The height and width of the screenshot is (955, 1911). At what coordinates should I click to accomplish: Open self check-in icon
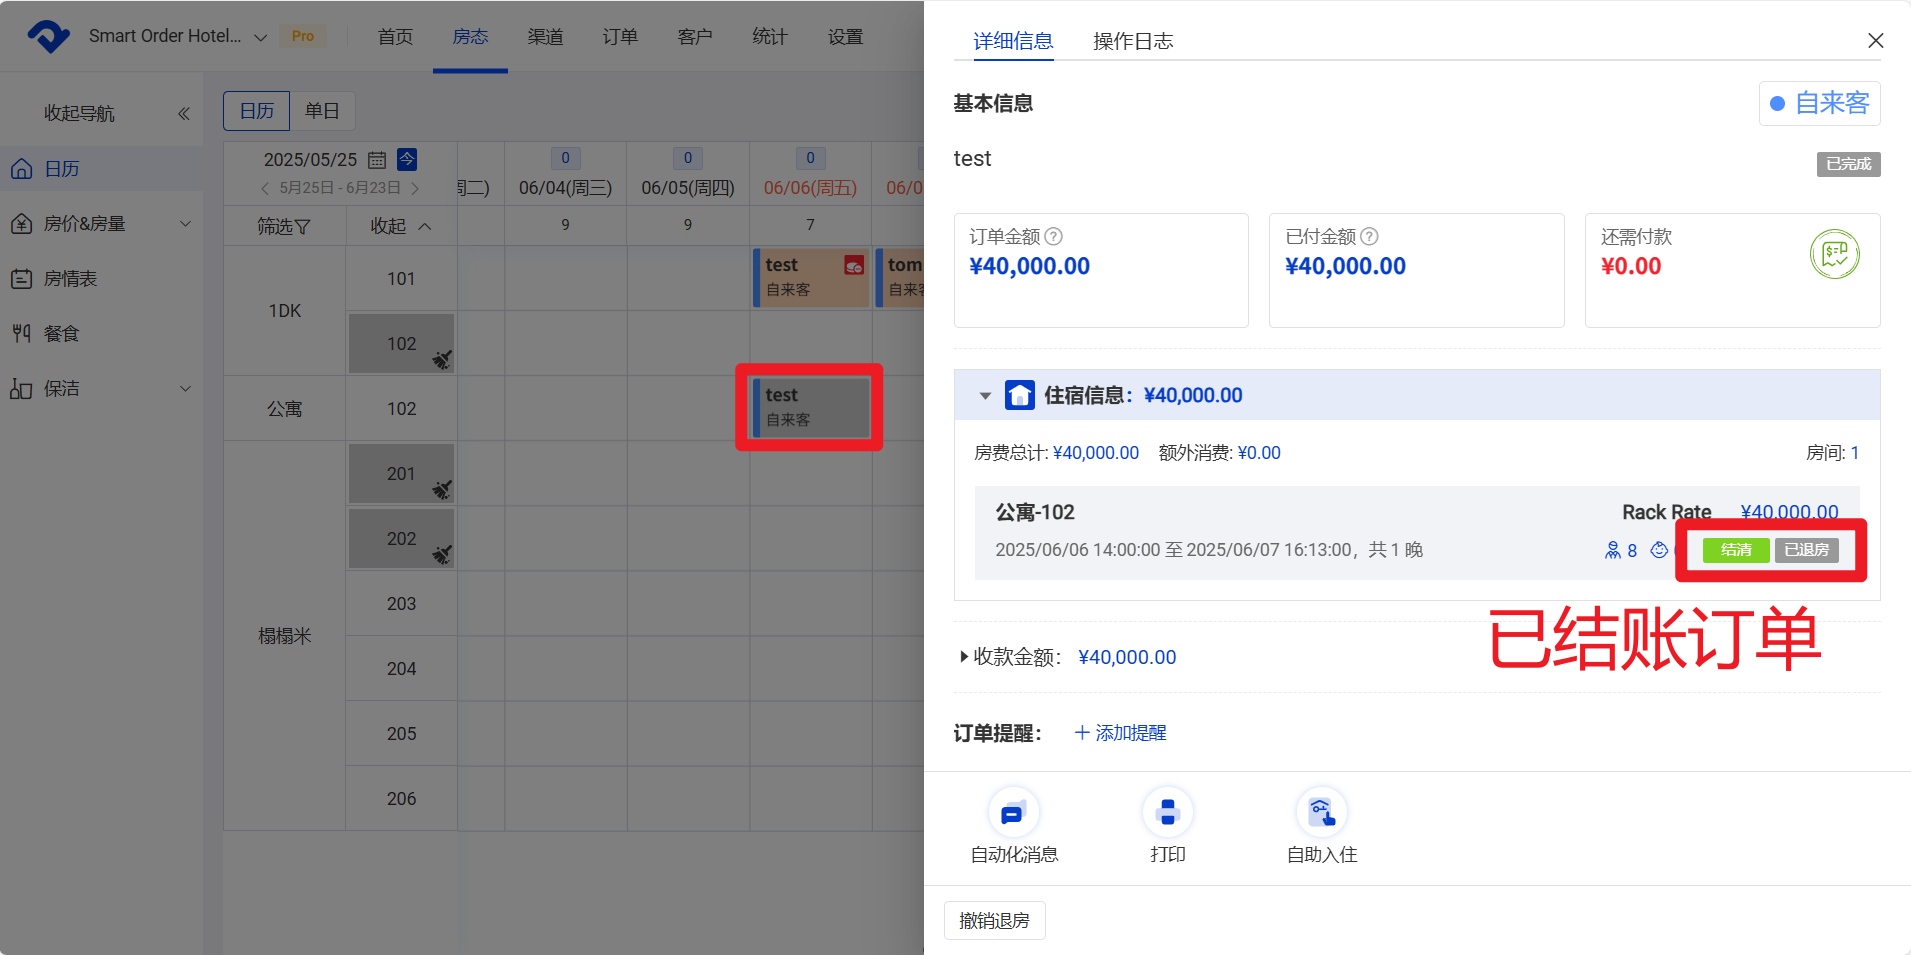click(1321, 813)
